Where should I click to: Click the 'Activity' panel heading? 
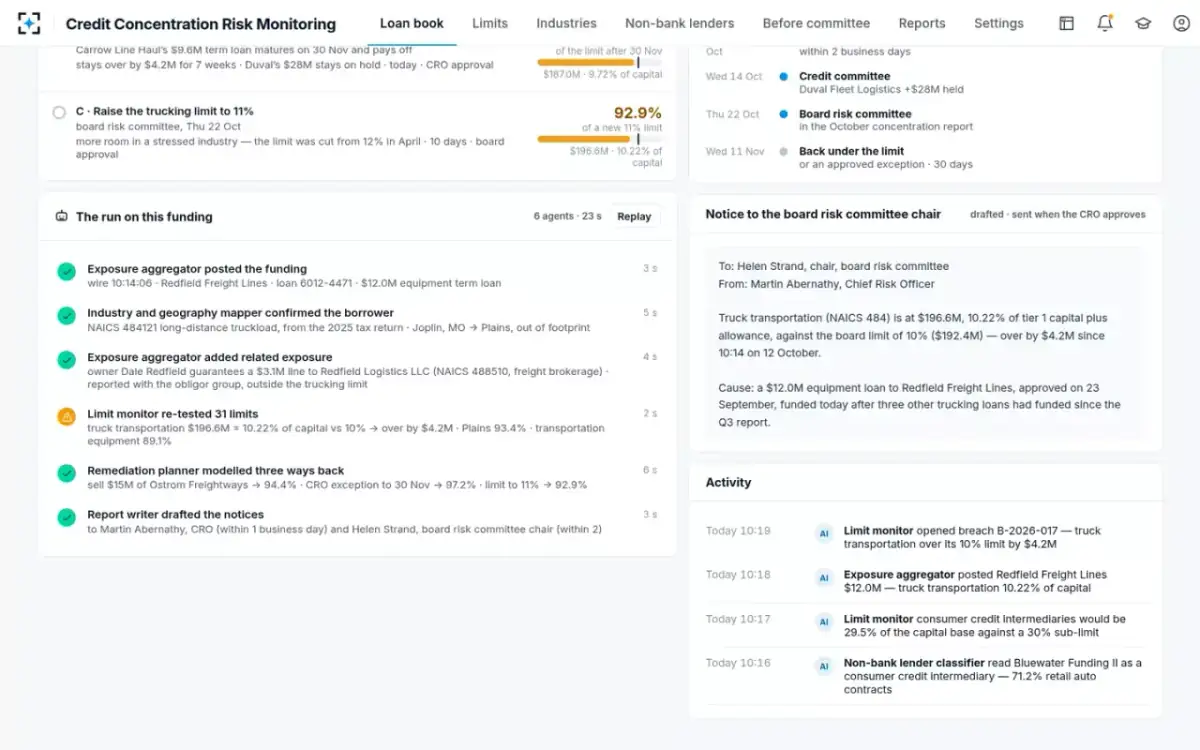728,482
